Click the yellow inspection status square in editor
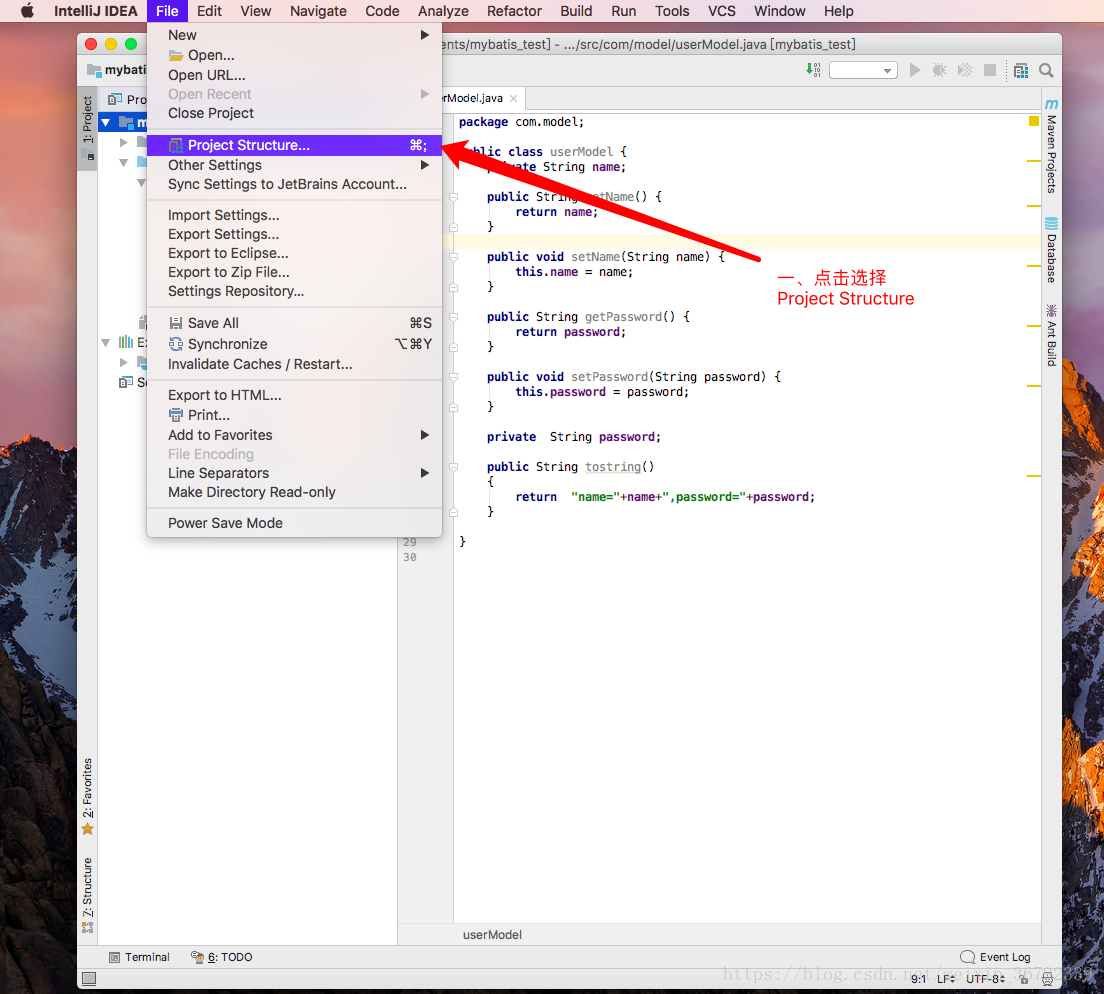Image resolution: width=1104 pixels, height=994 pixels. [1034, 121]
